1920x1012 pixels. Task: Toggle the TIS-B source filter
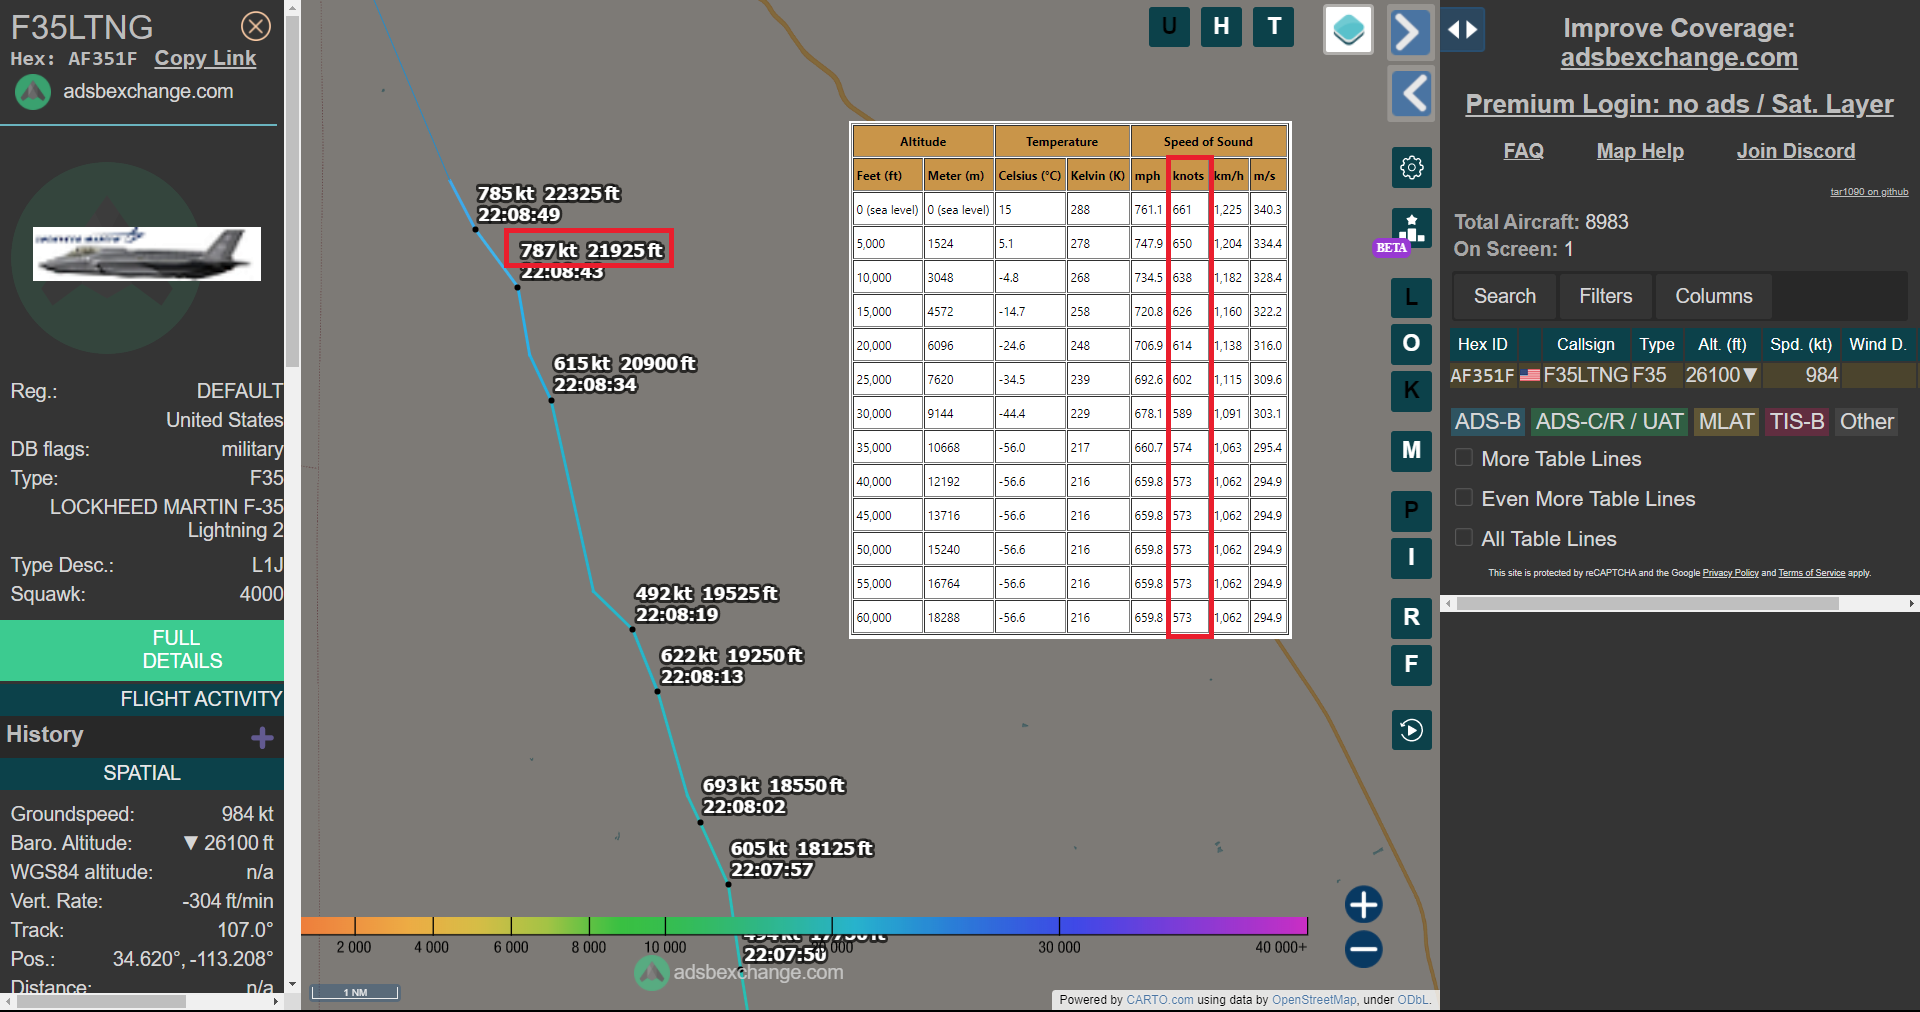click(x=1797, y=422)
